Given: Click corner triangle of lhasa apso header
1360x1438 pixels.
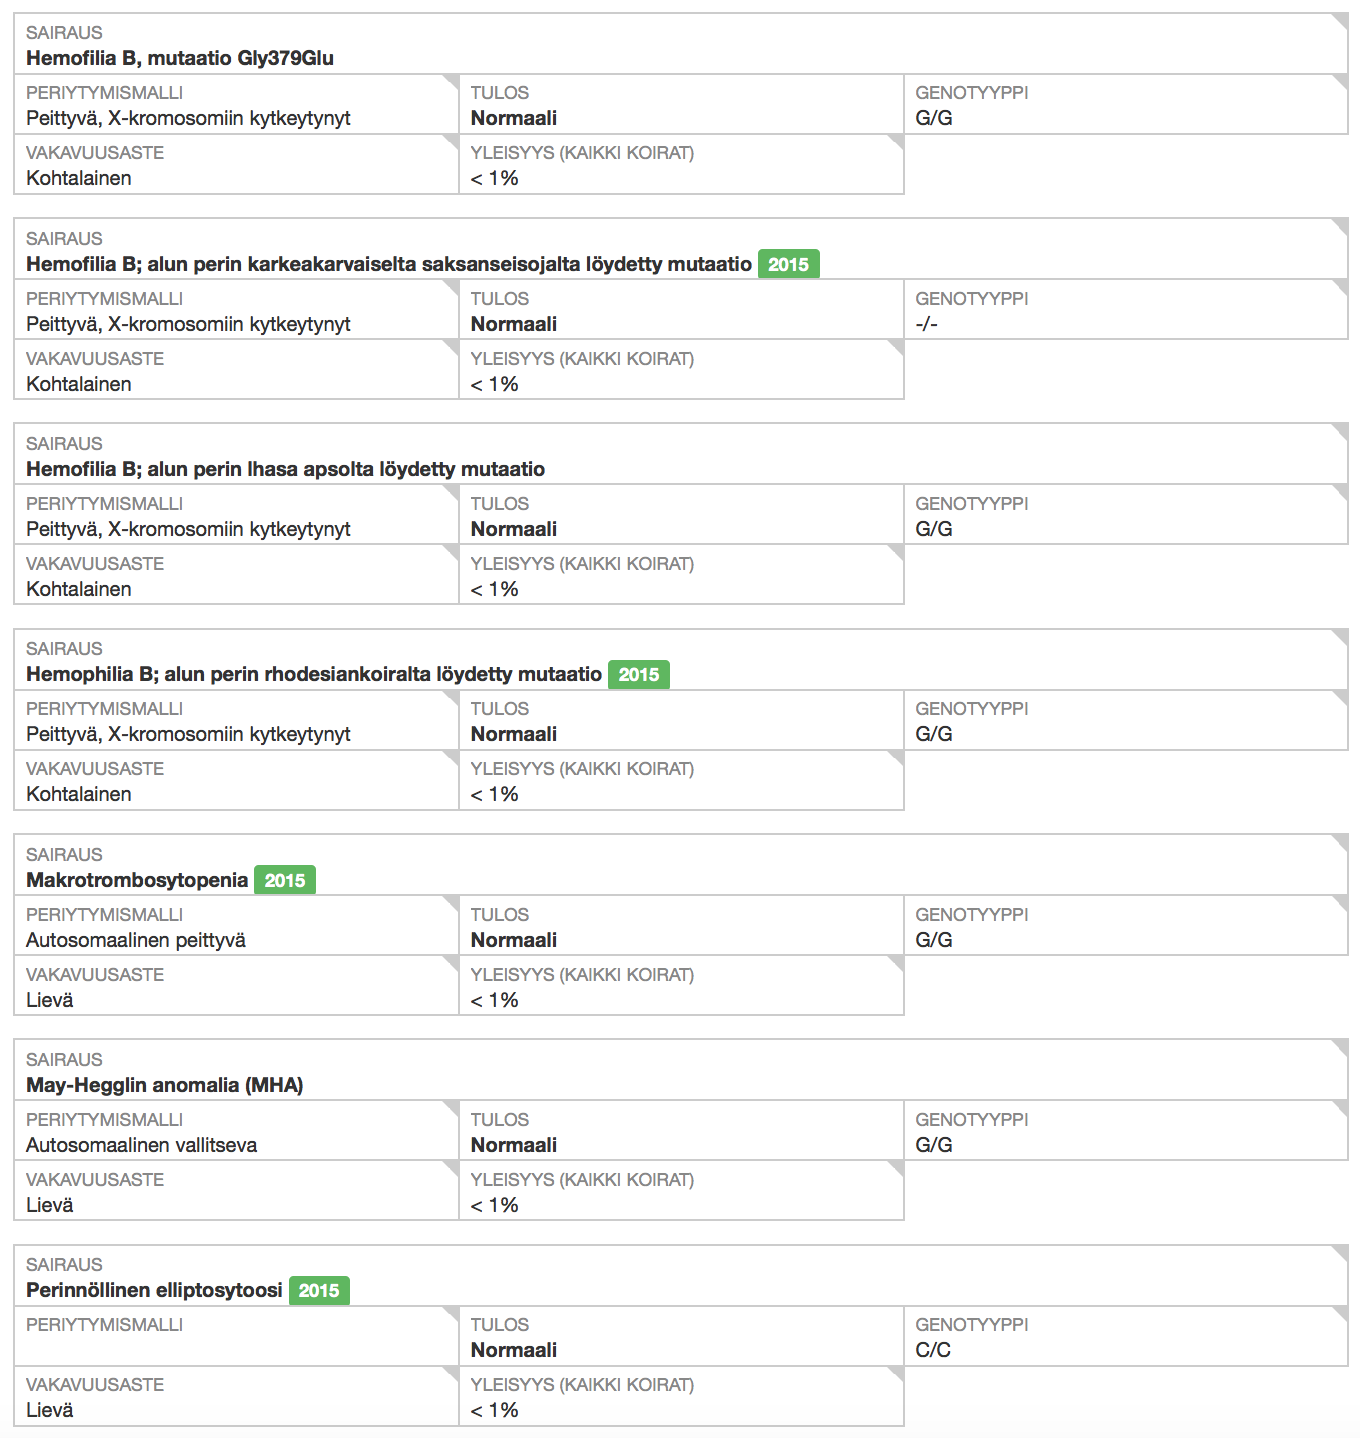Looking at the screenshot, I should tap(1340, 431).
